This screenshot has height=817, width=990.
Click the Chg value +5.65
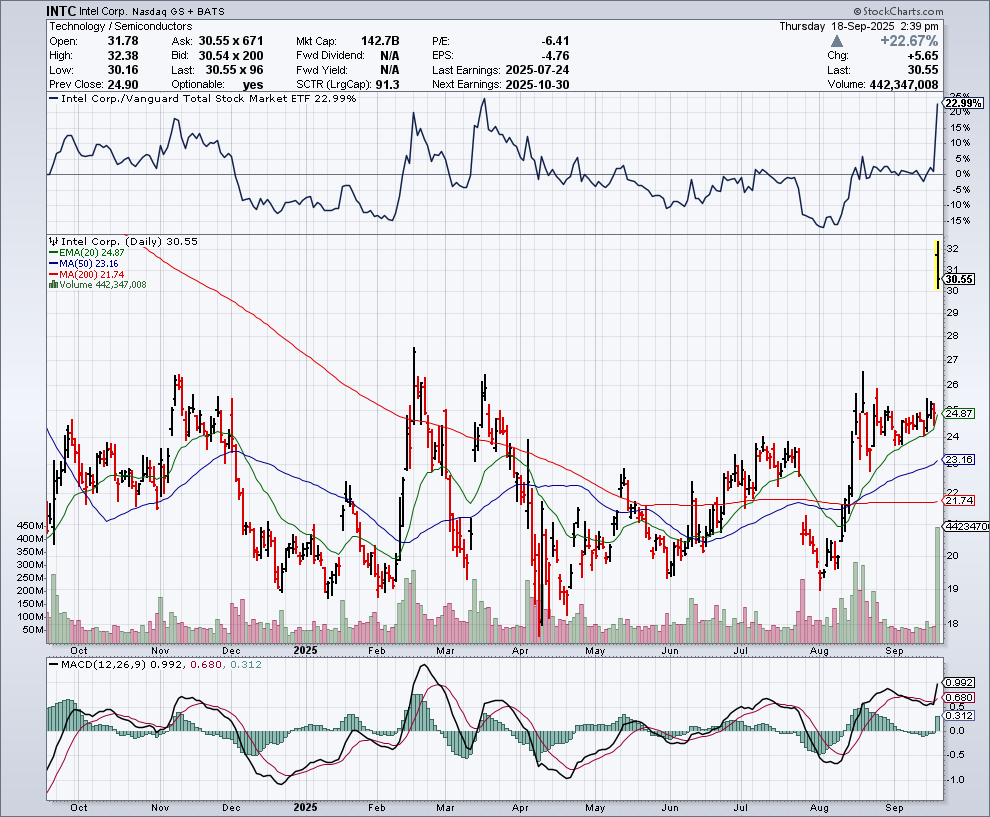coord(923,56)
